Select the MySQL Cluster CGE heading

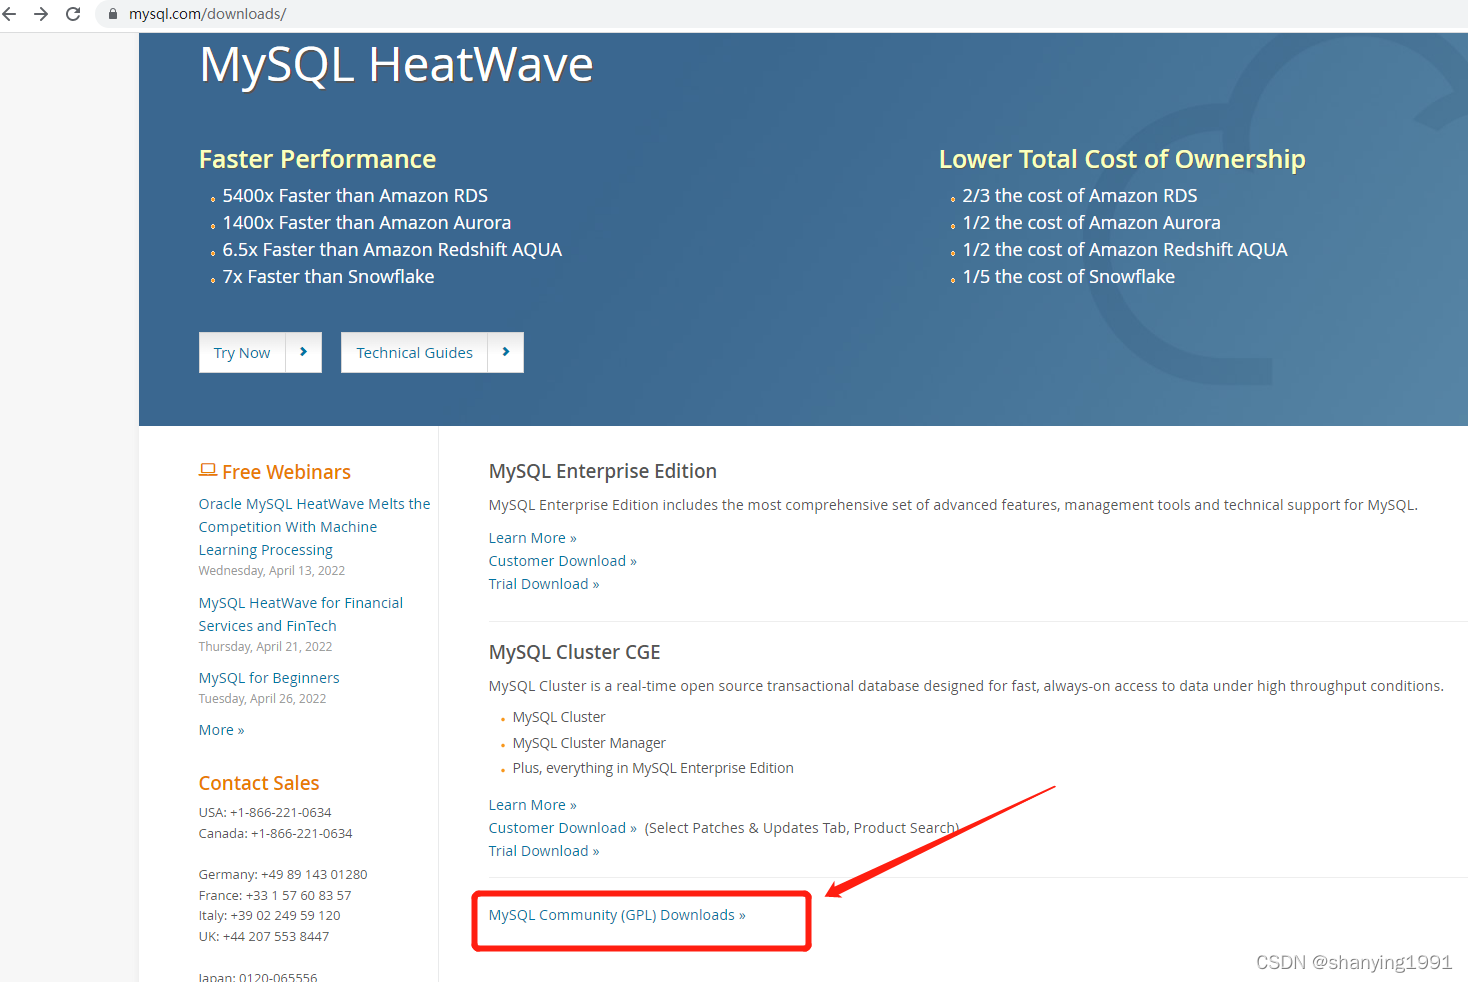click(574, 652)
